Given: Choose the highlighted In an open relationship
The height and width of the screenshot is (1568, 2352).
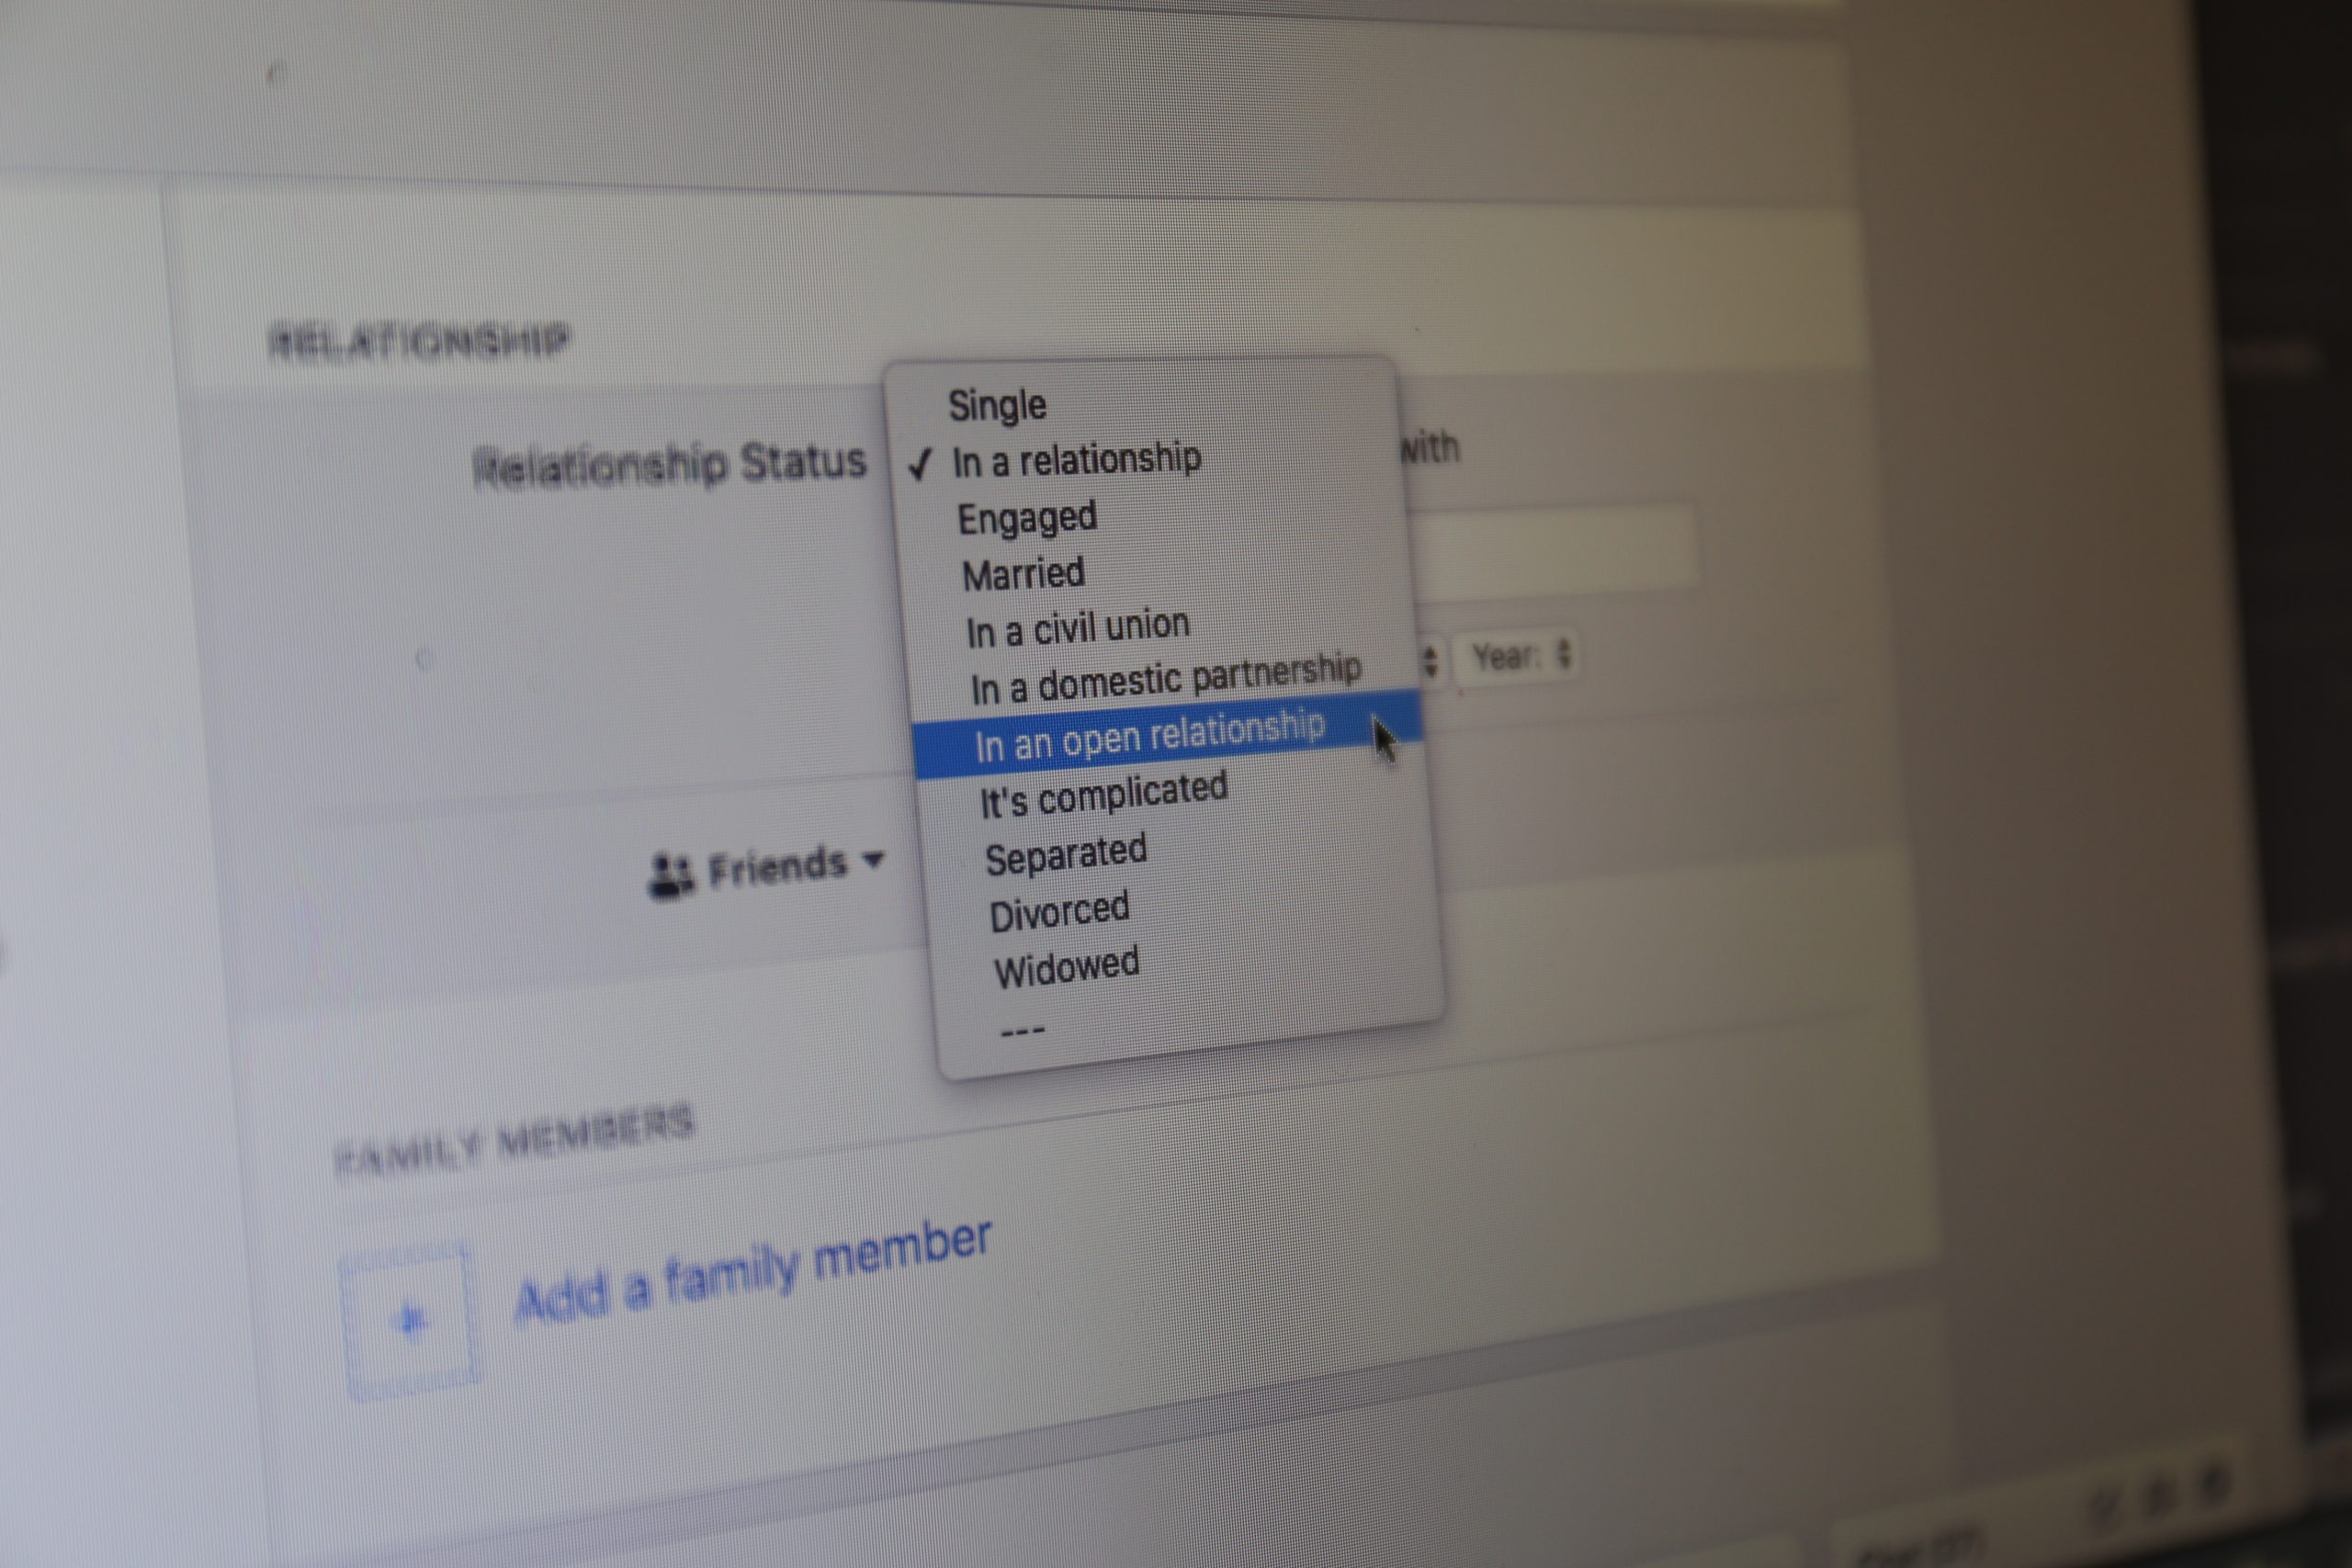Looking at the screenshot, I should point(1150,738).
